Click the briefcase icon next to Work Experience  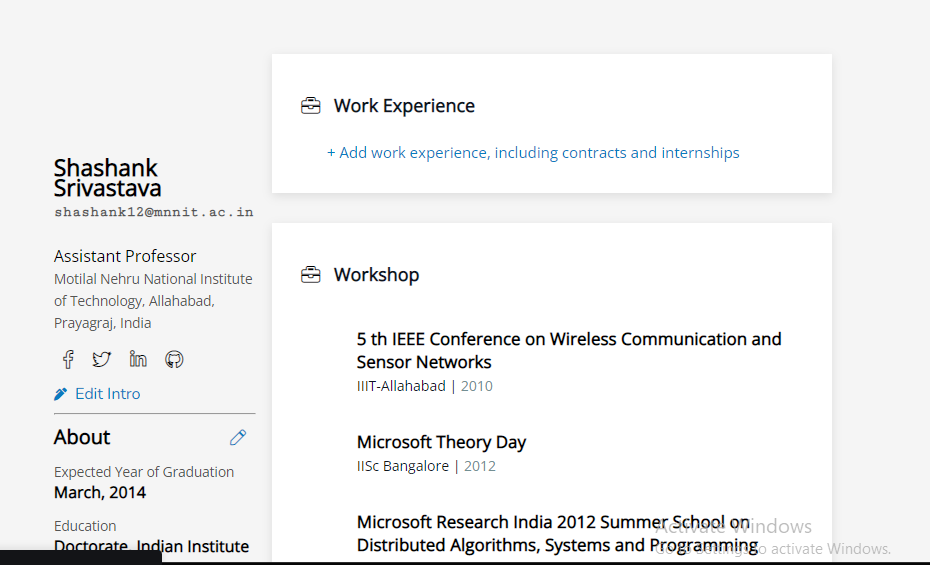point(311,106)
